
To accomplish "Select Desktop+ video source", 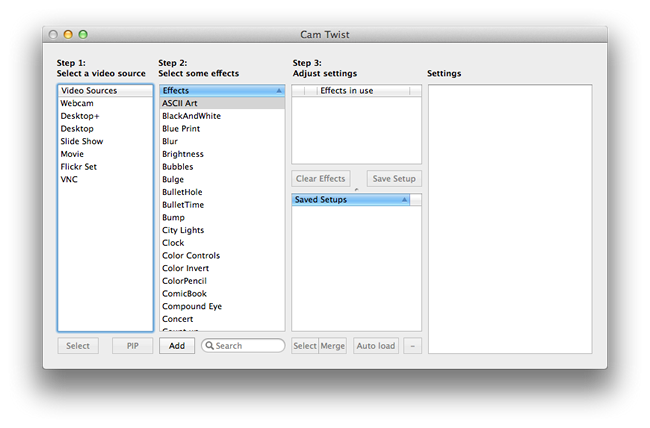I will tap(105, 116).
